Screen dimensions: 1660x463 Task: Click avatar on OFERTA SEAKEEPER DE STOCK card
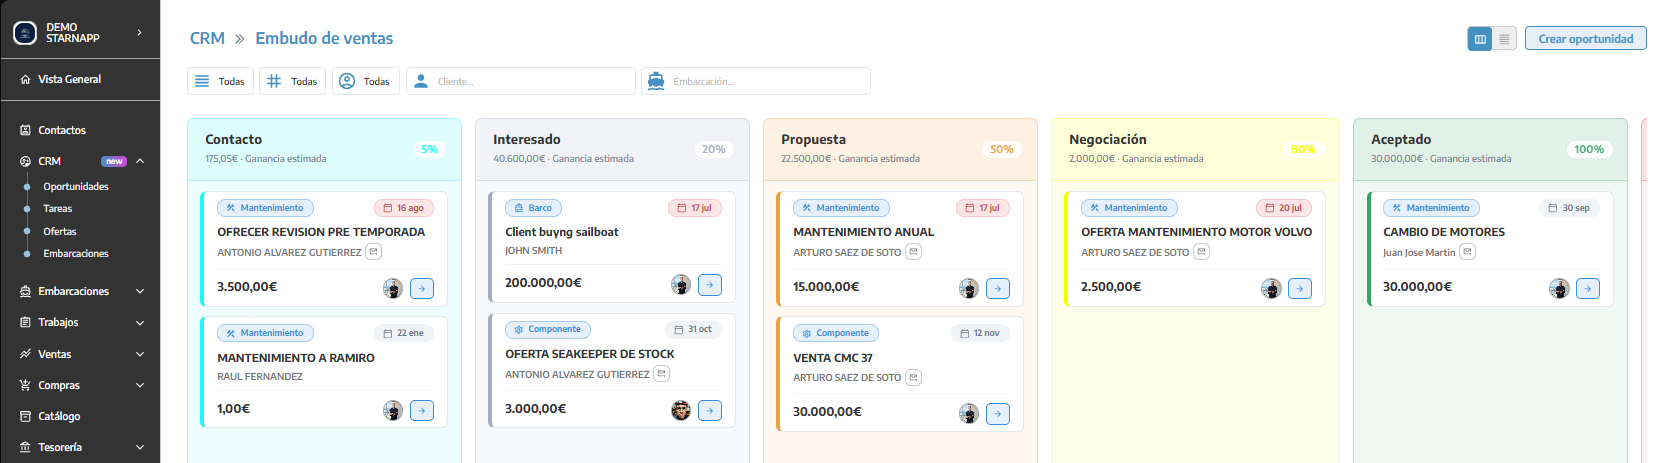(681, 410)
